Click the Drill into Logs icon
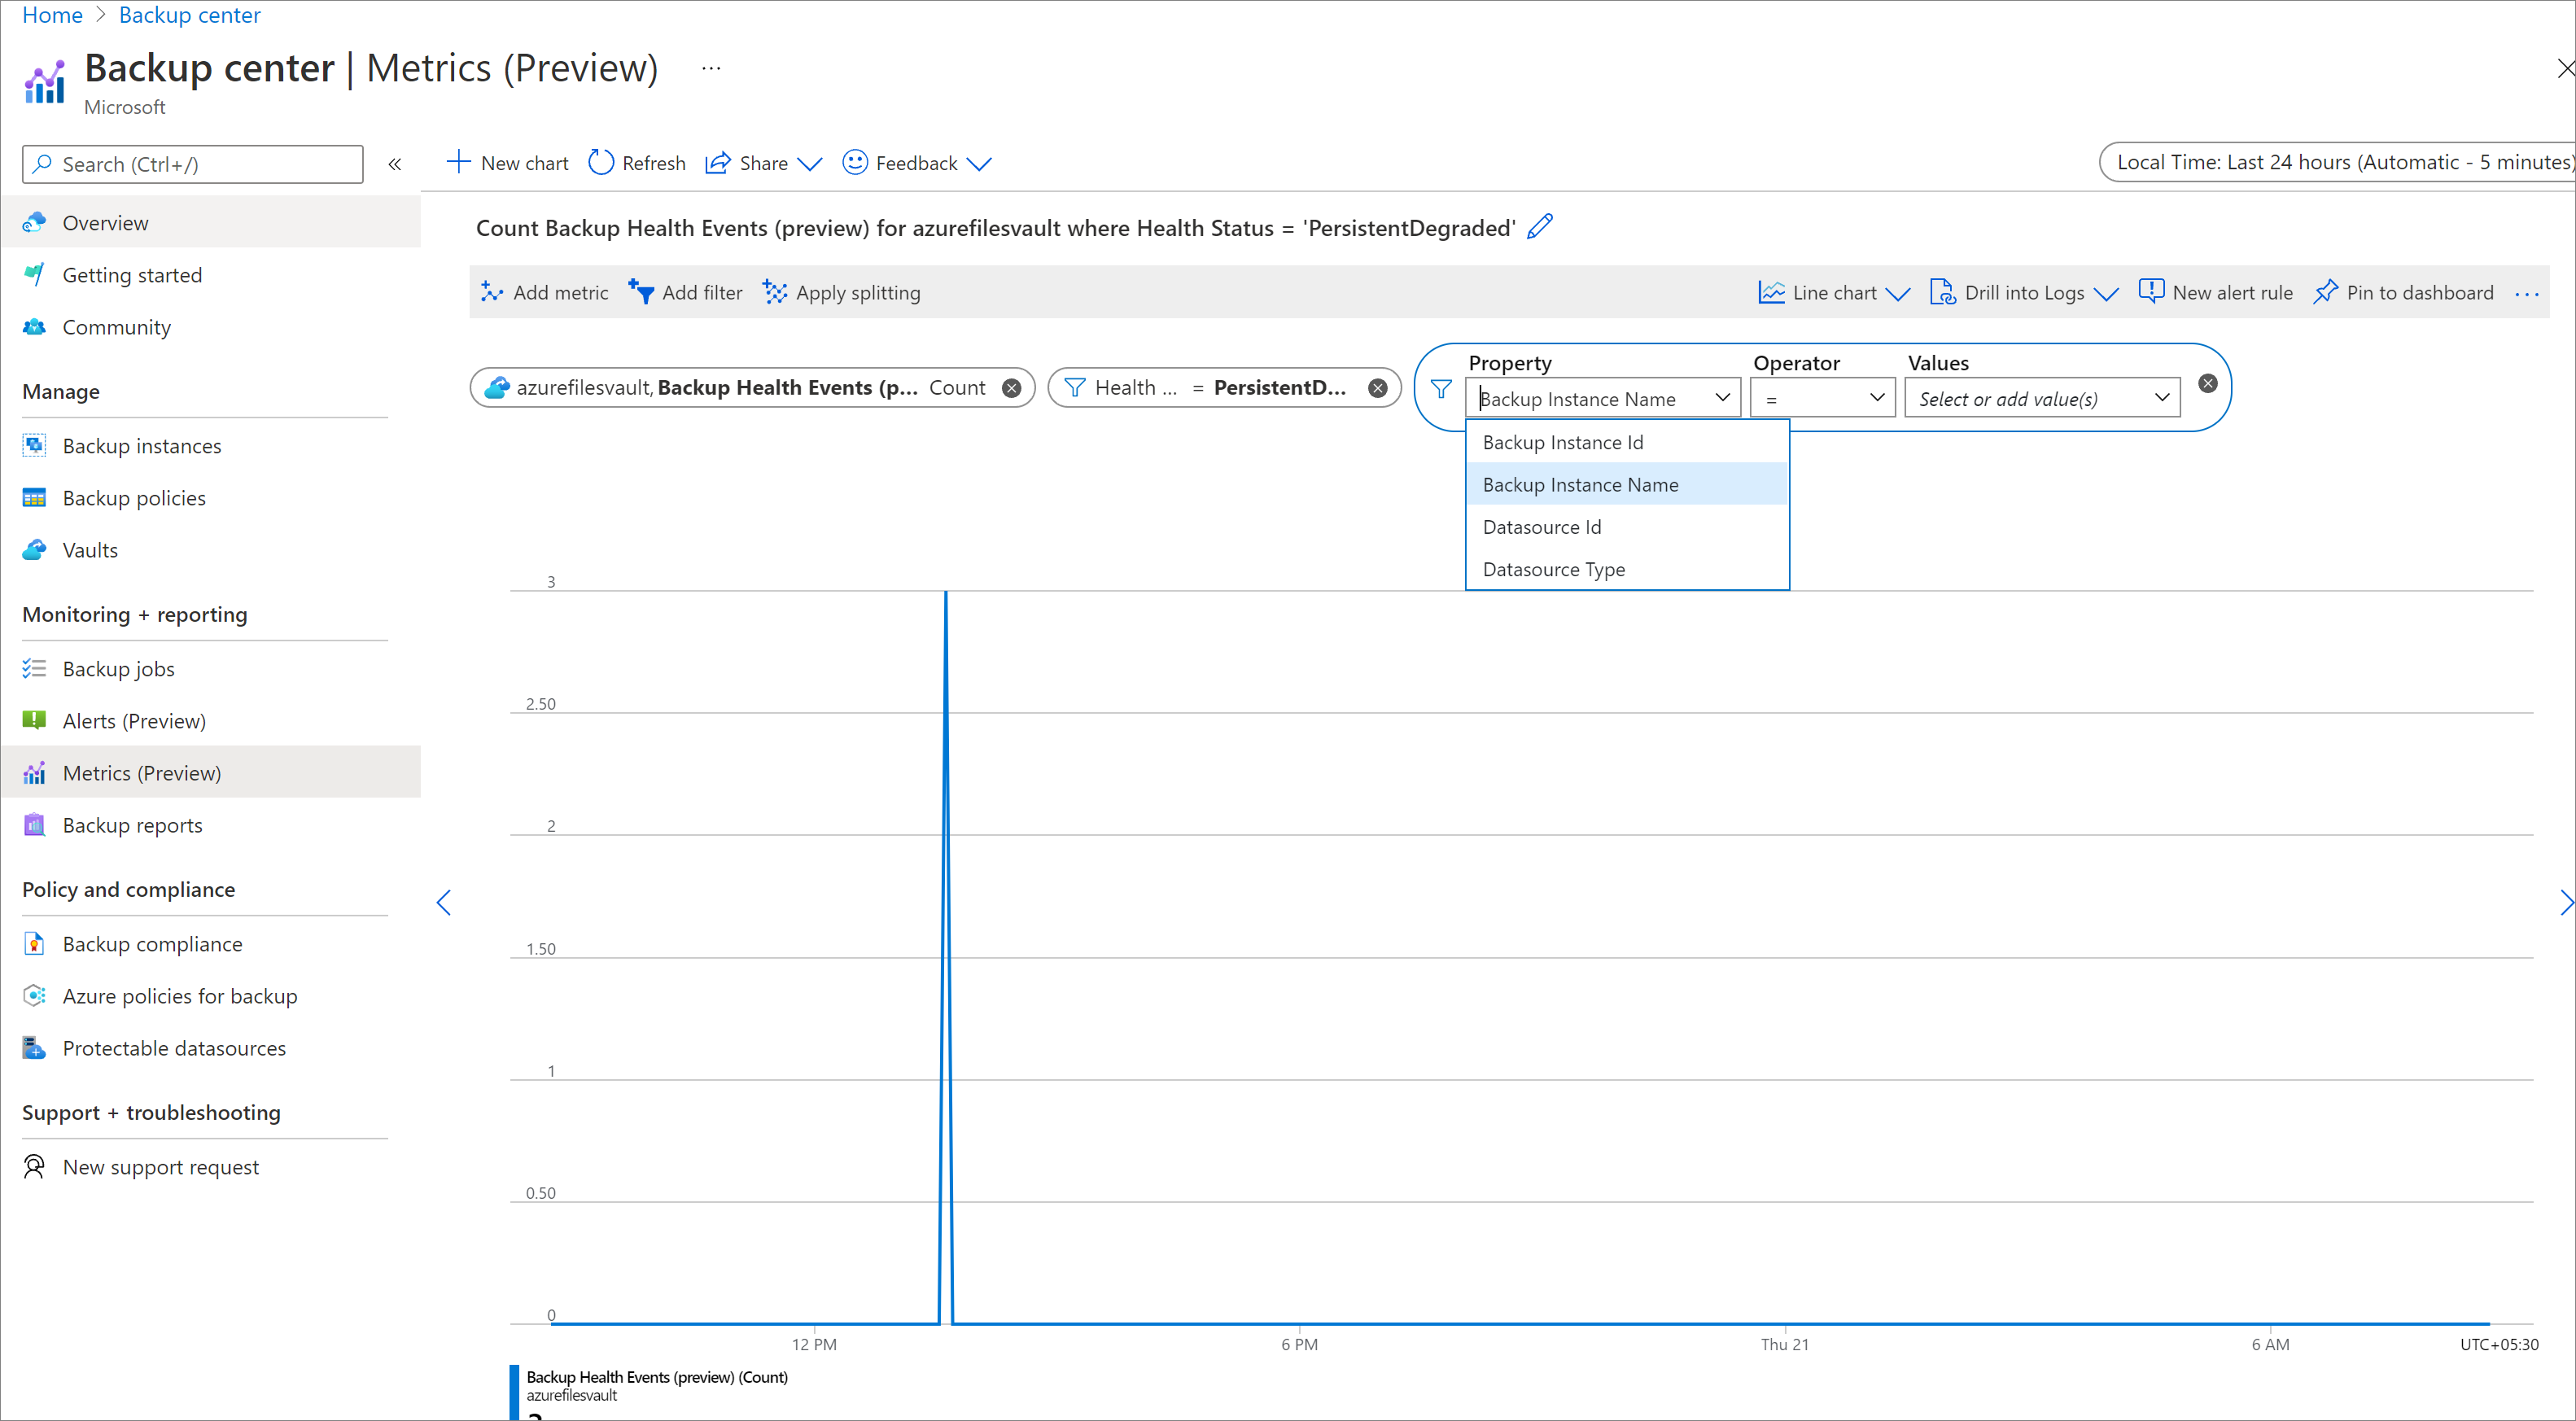The height and width of the screenshot is (1421, 2576). pyautogui.click(x=1939, y=291)
